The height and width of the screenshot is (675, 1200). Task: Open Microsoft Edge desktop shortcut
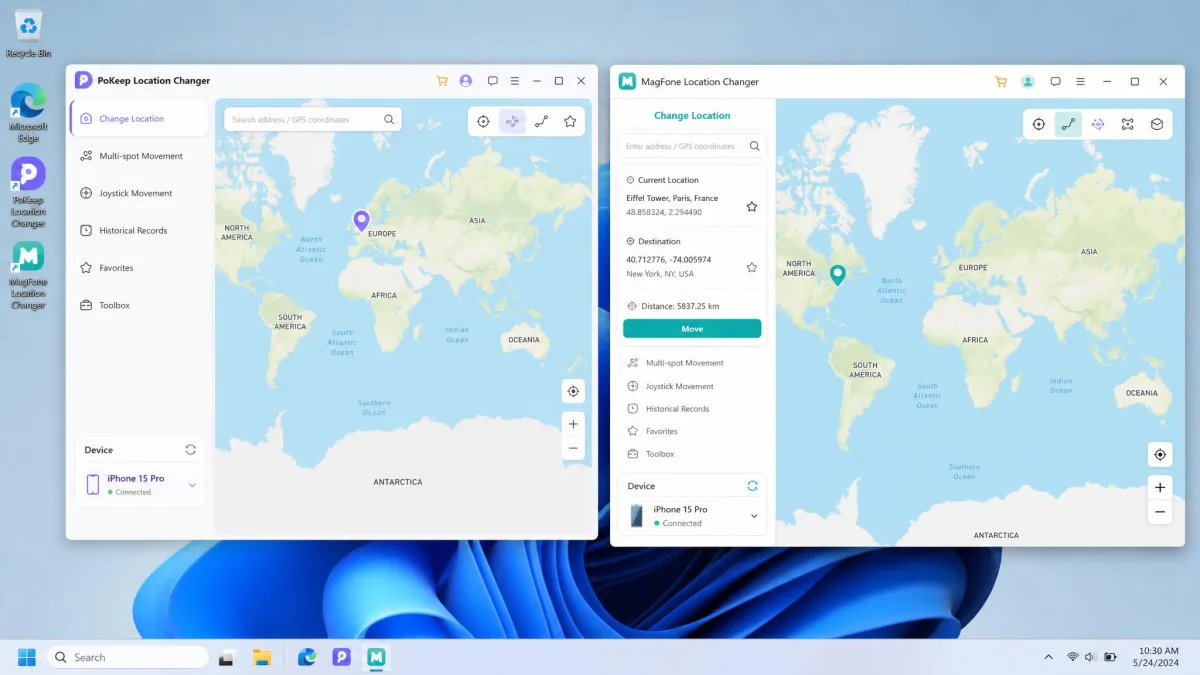28,112
